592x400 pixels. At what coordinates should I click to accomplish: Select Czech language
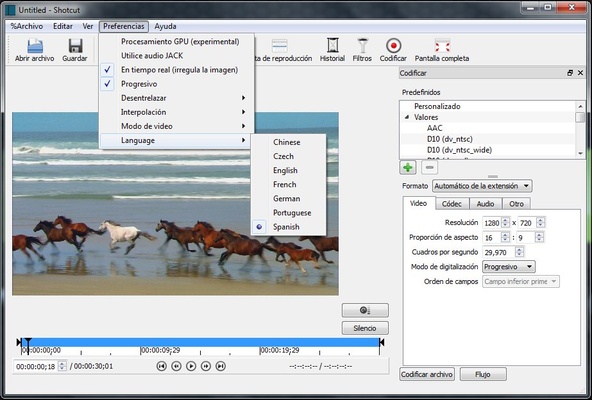pos(288,156)
